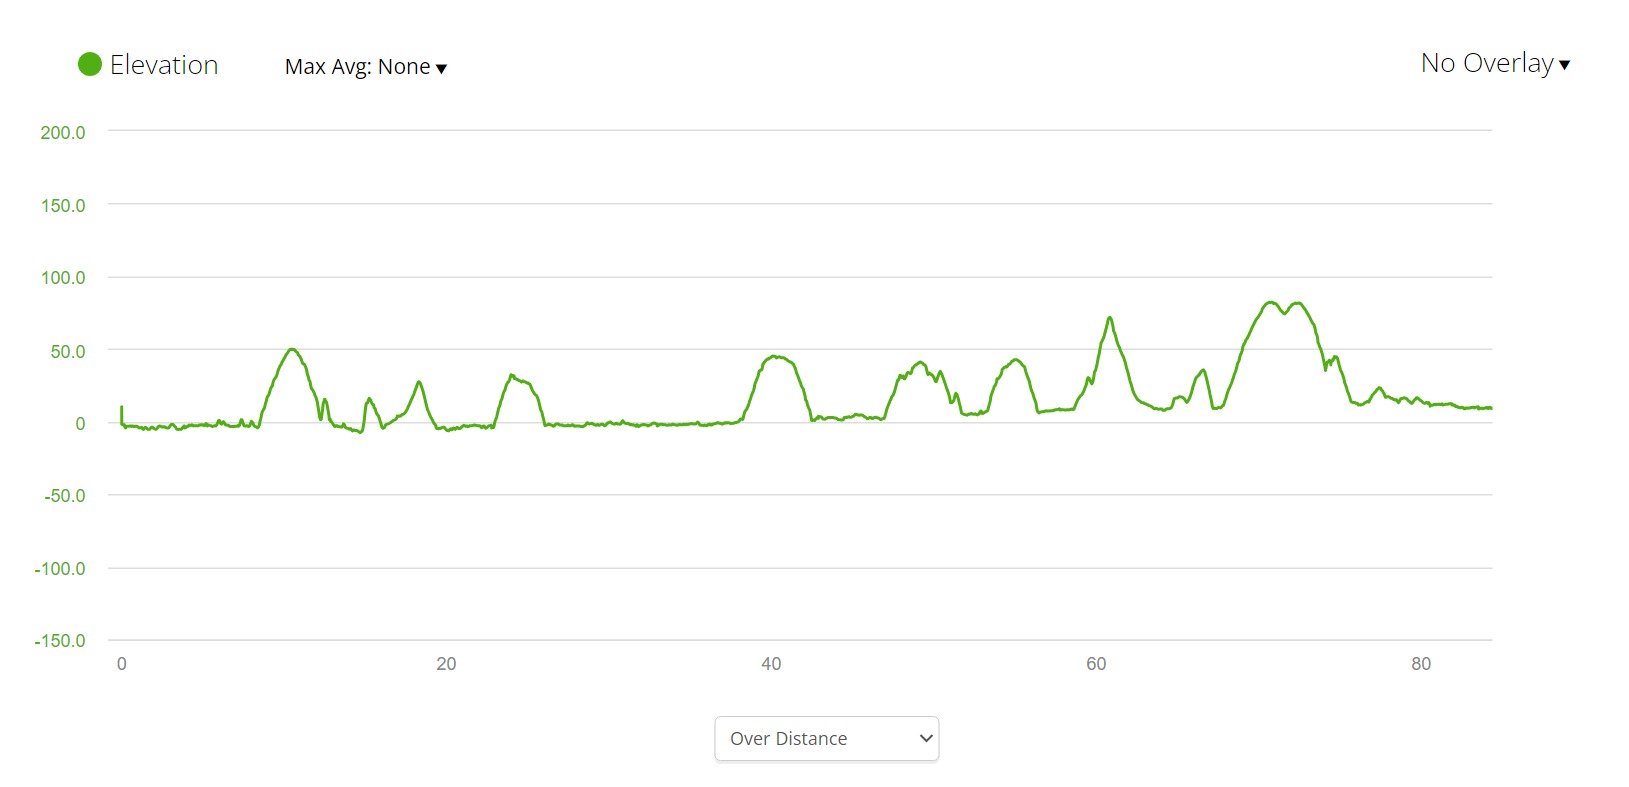Expand the No Overlay menu
Viewport: 1629px width, 787px height.
(x=1494, y=64)
